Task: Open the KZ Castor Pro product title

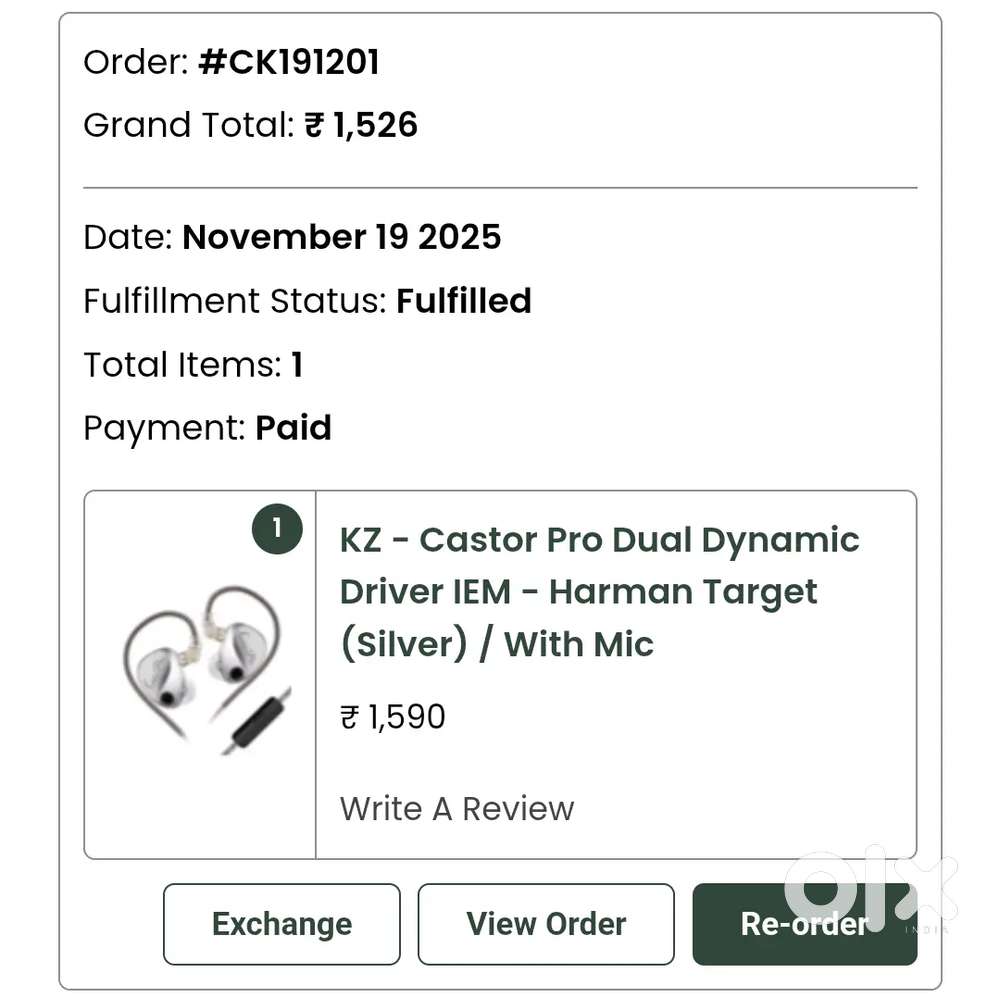Action: pyautogui.click(x=599, y=591)
